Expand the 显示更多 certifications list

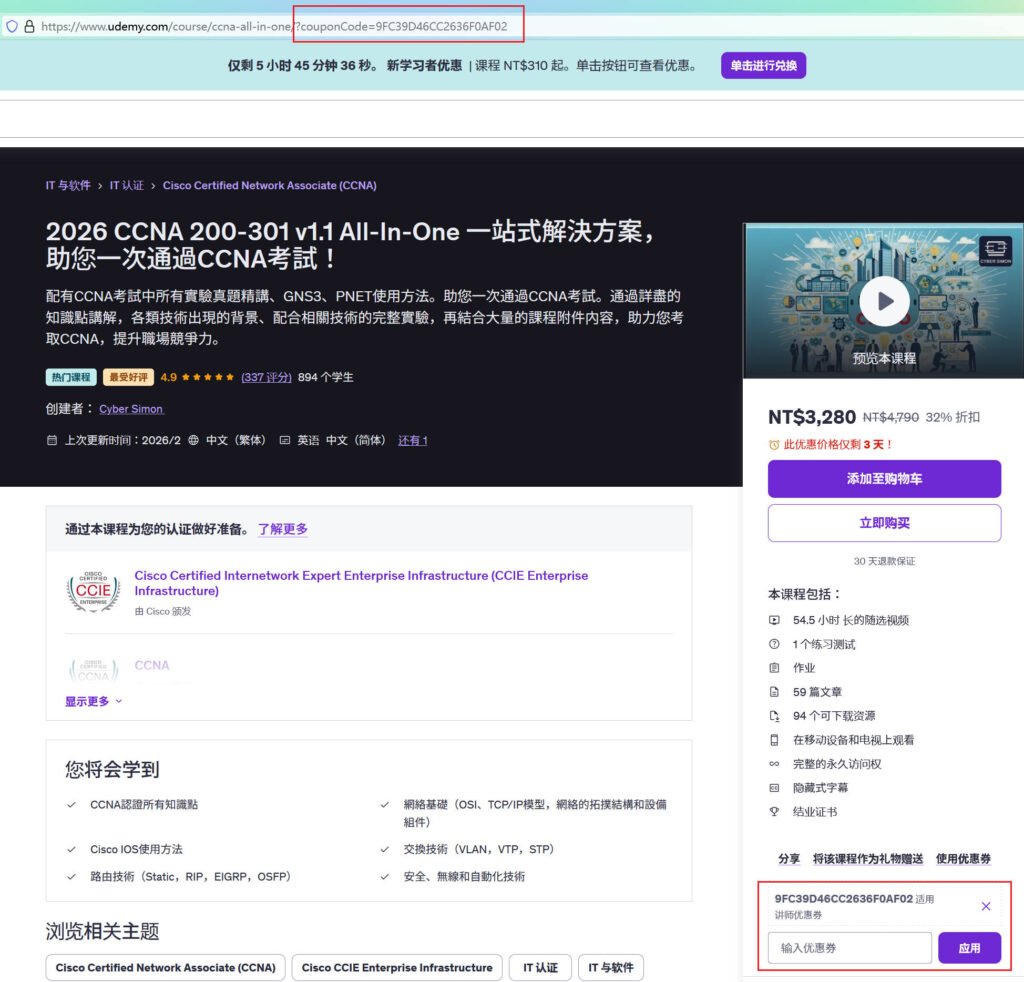pyautogui.click(x=93, y=701)
